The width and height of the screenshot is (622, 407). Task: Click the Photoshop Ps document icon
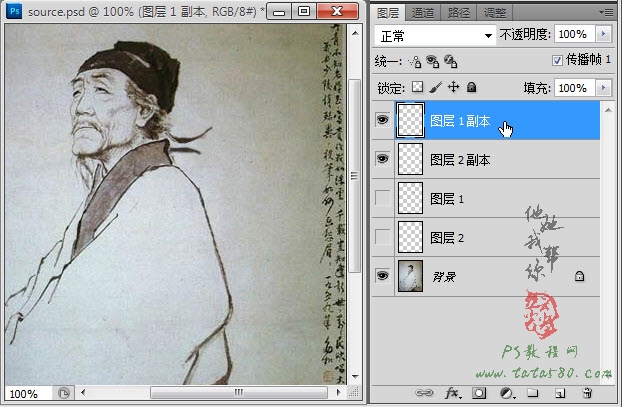(14, 11)
